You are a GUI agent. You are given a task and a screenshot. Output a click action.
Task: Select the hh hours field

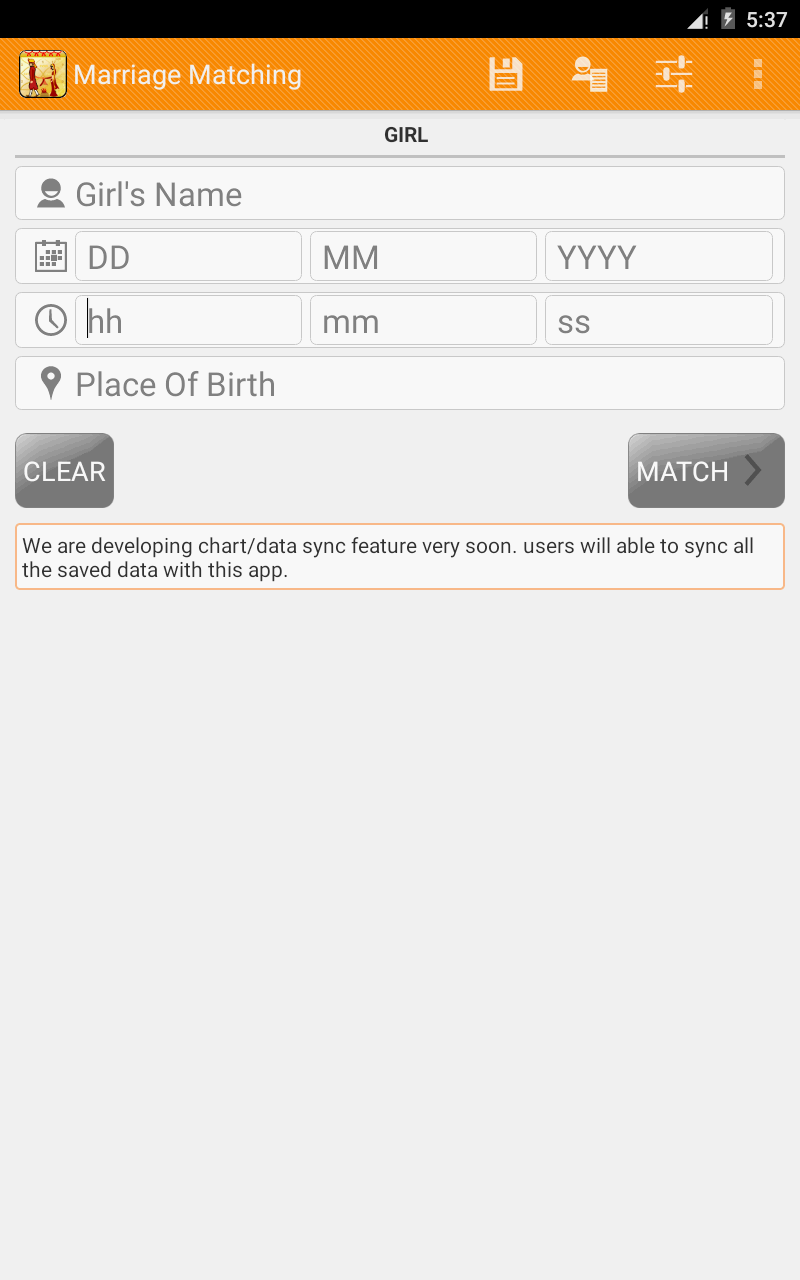188,320
